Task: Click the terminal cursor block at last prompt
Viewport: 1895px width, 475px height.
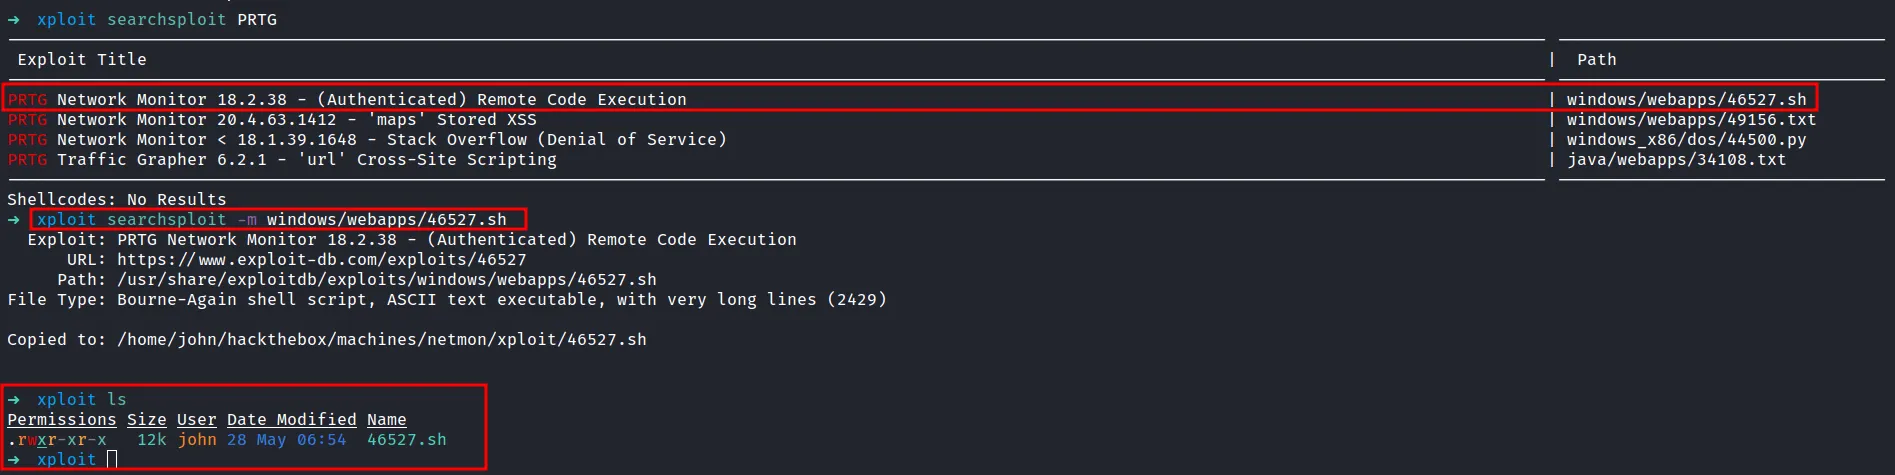Action: tap(112, 460)
